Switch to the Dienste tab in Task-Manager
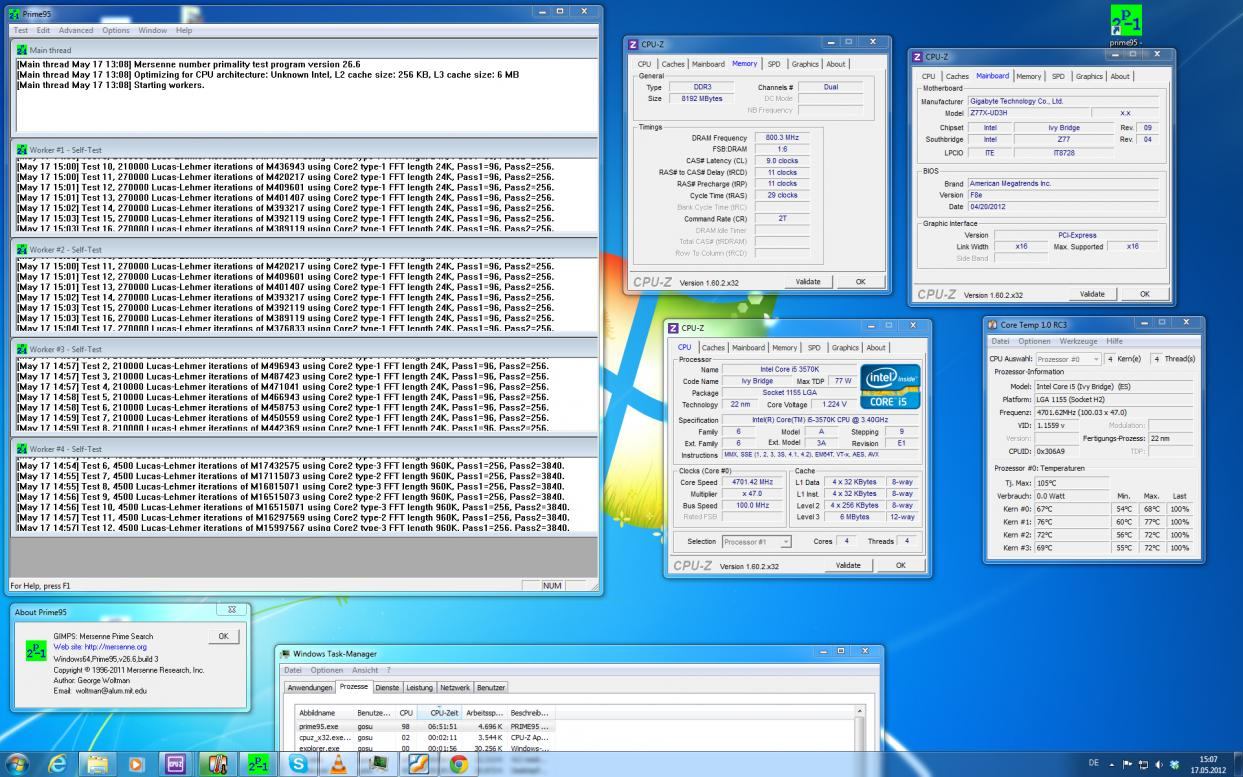This screenshot has height=777, width=1243. coord(387,687)
